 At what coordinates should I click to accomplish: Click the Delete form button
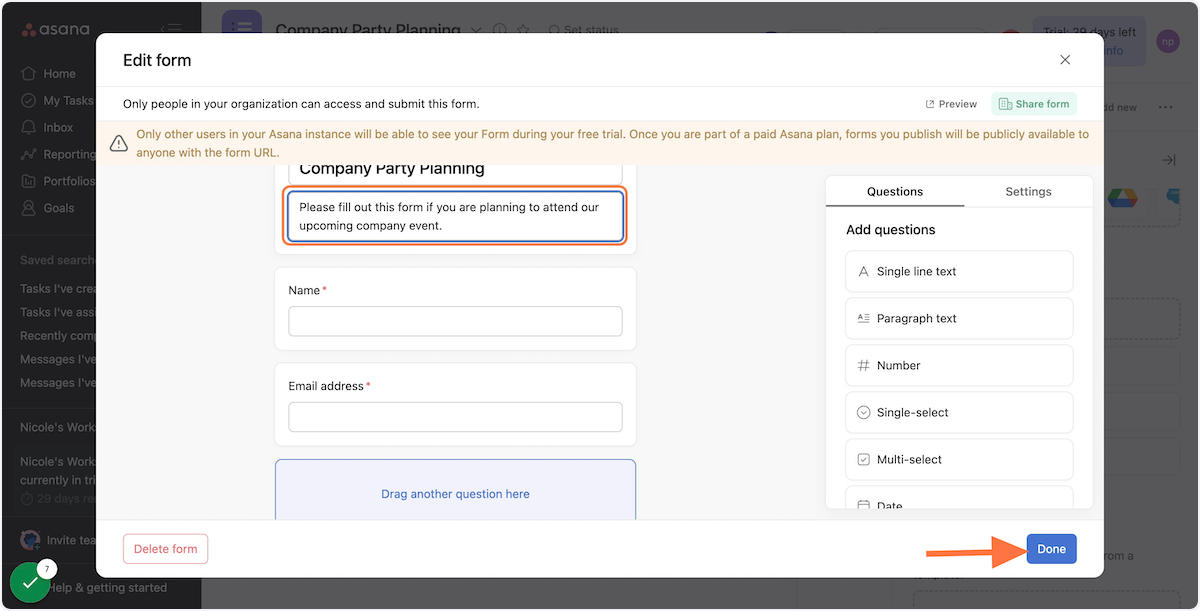coord(166,549)
